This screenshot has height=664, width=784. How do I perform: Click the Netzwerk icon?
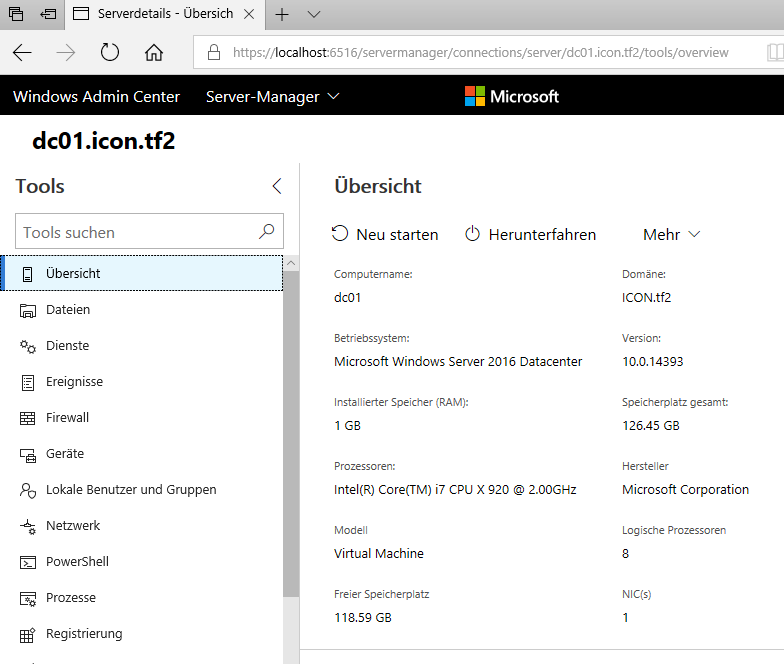[28, 526]
